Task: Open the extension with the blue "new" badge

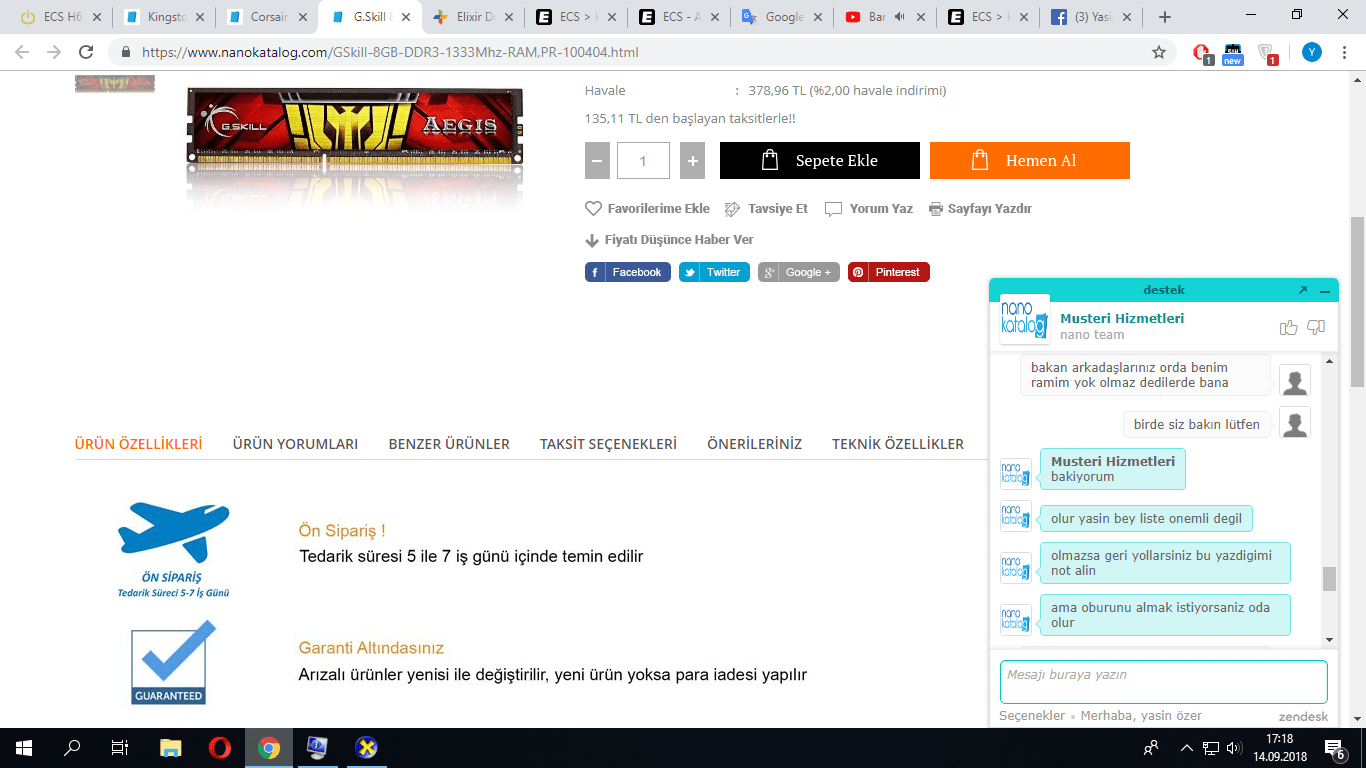Action: 1233,53
